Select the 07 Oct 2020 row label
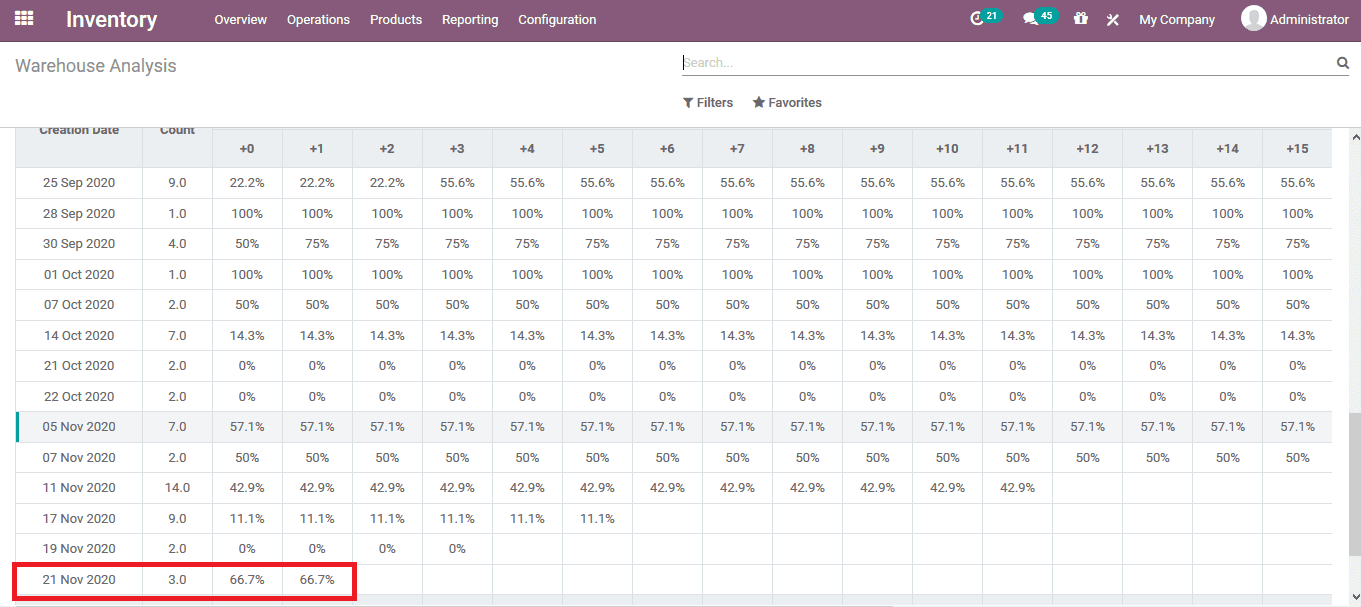Screen dimensions: 1361x607 [x=79, y=305]
